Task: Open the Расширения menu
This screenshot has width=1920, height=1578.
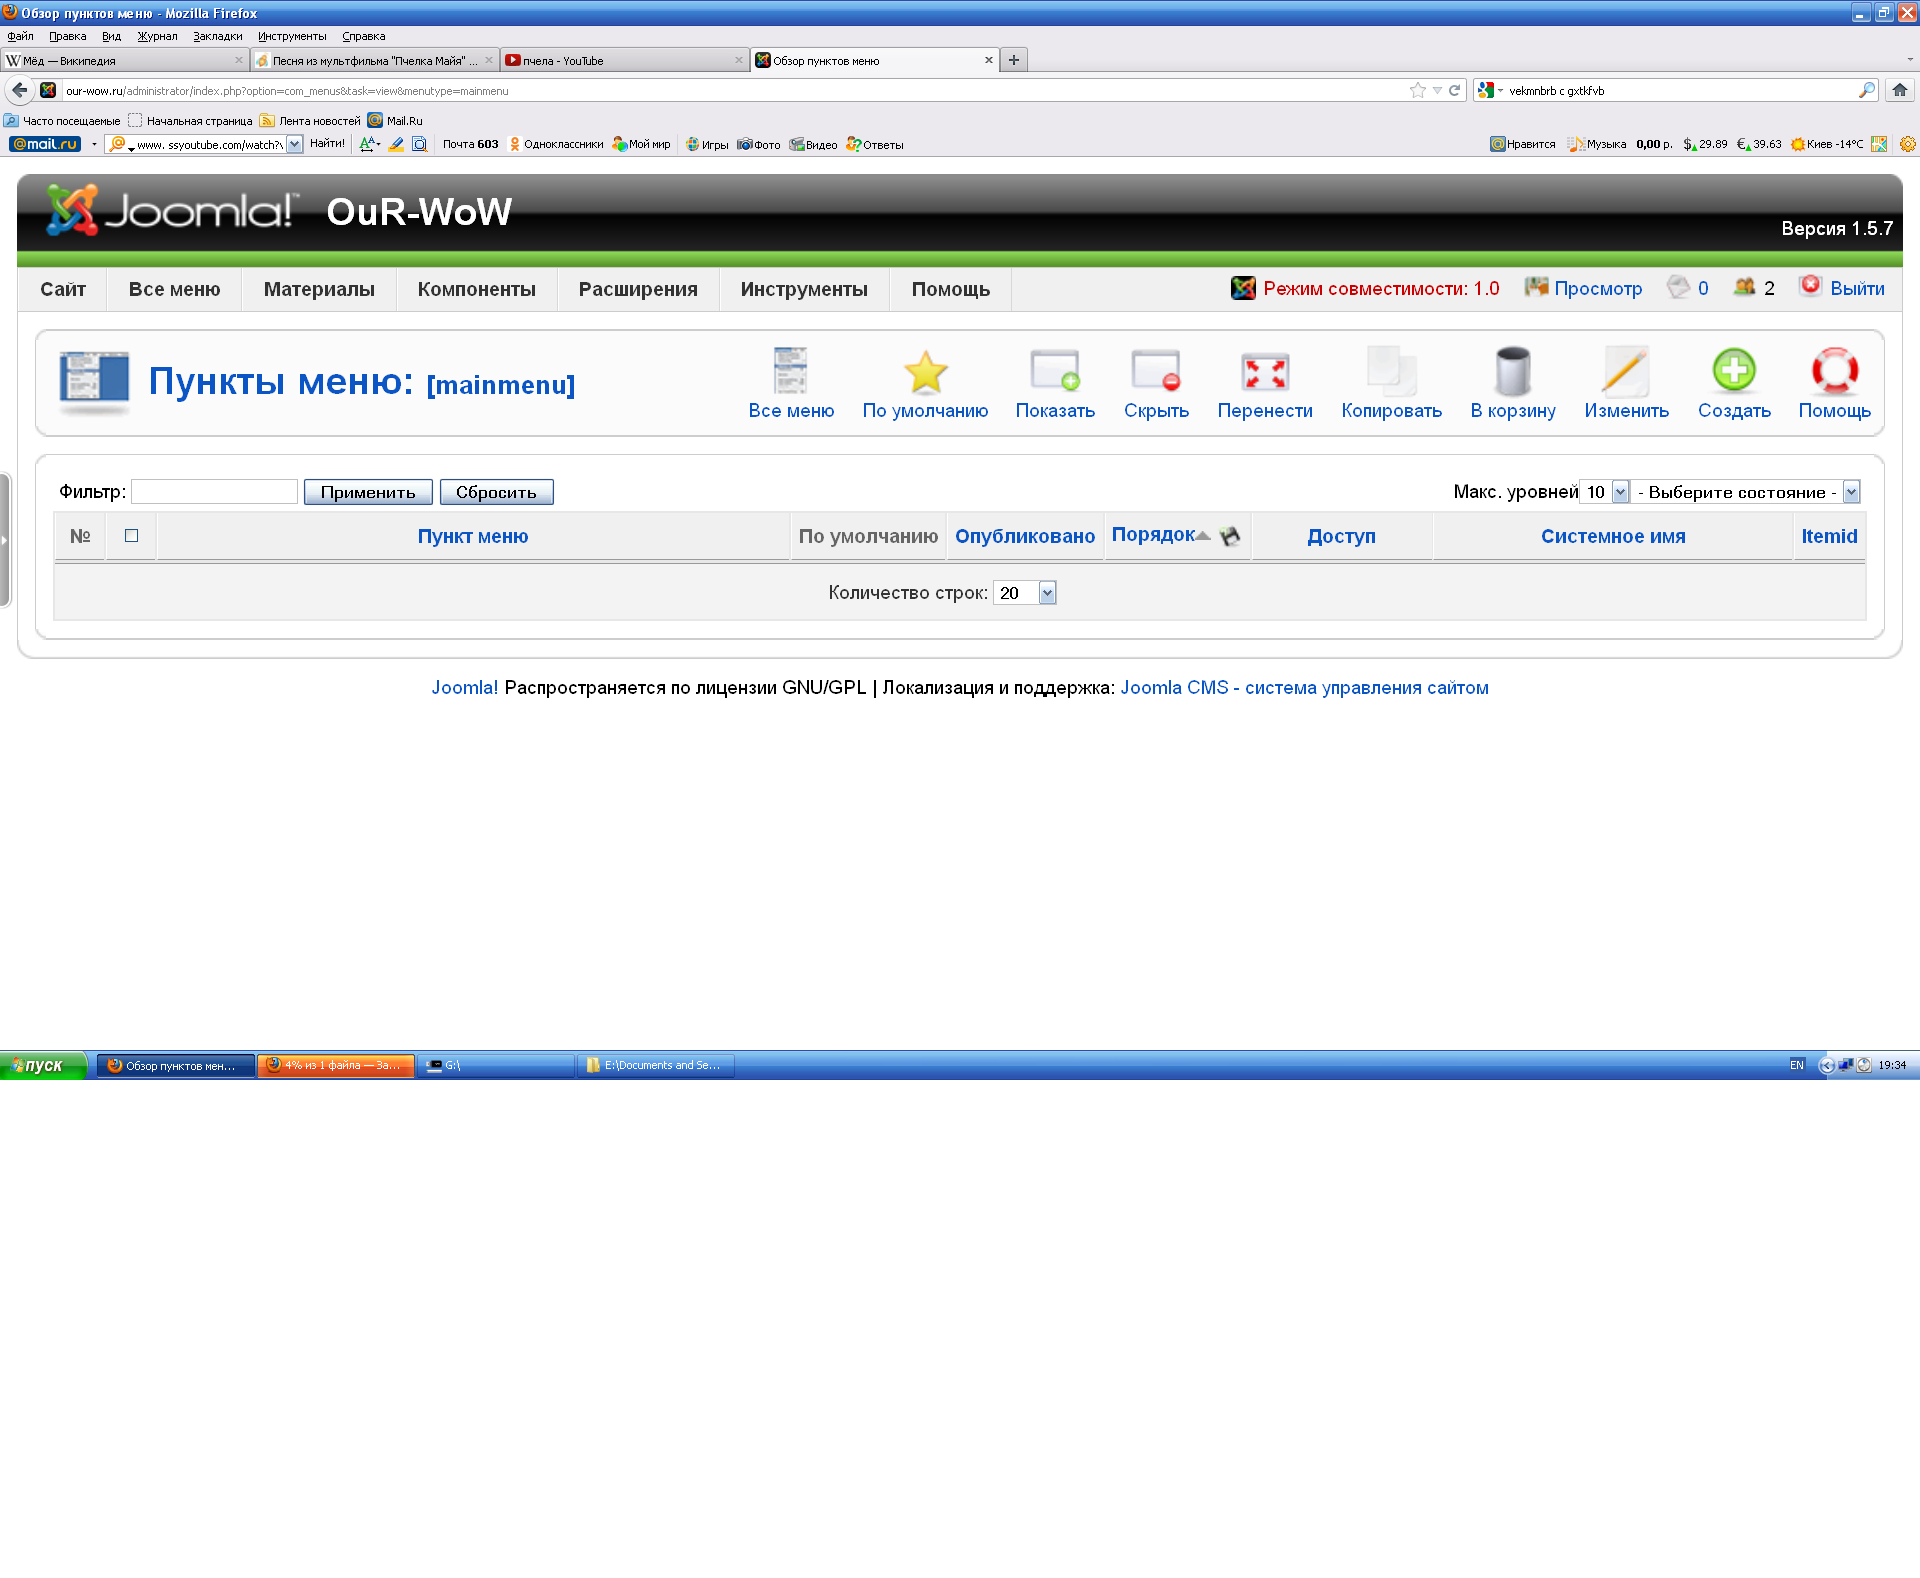Action: click(637, 289)
